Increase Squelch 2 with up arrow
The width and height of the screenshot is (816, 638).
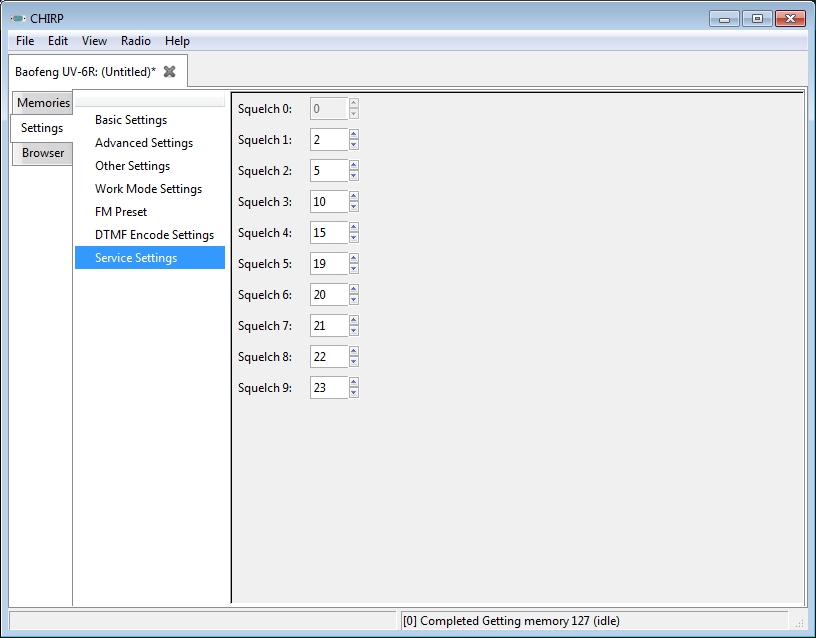point(354,165)
